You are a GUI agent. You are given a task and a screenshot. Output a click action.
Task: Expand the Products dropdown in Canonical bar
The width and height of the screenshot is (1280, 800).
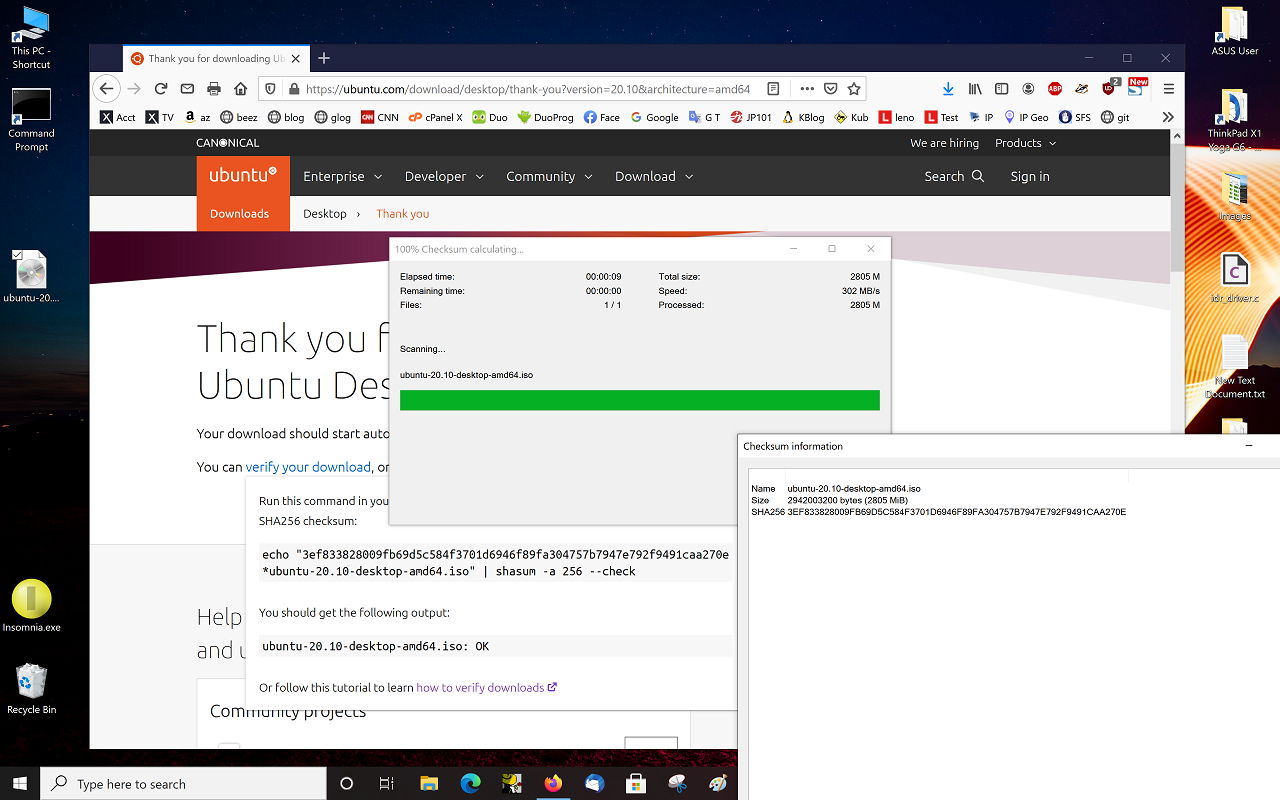(x=1026, y=143)
